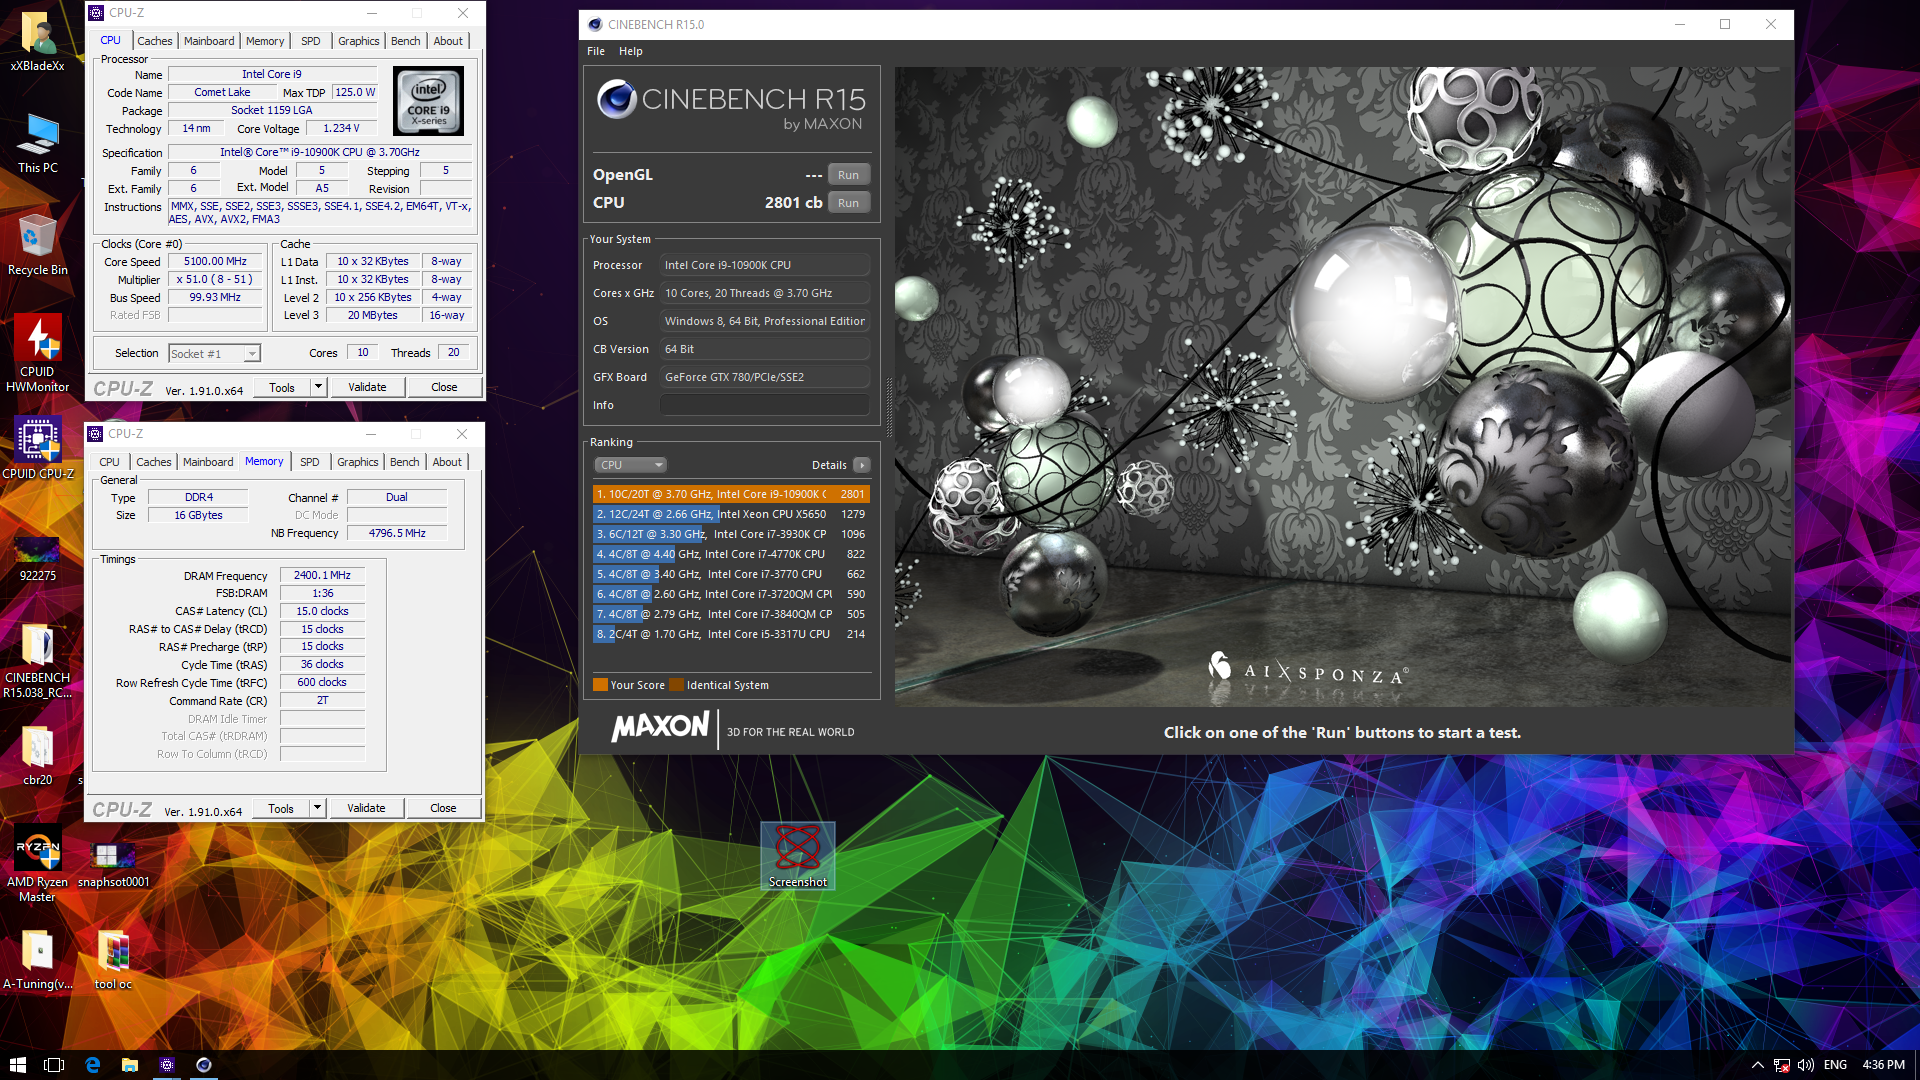Click the Core Speed 5100.00 MHz value
Viewport: 1920px width, 1080px height.
[215, 261]
